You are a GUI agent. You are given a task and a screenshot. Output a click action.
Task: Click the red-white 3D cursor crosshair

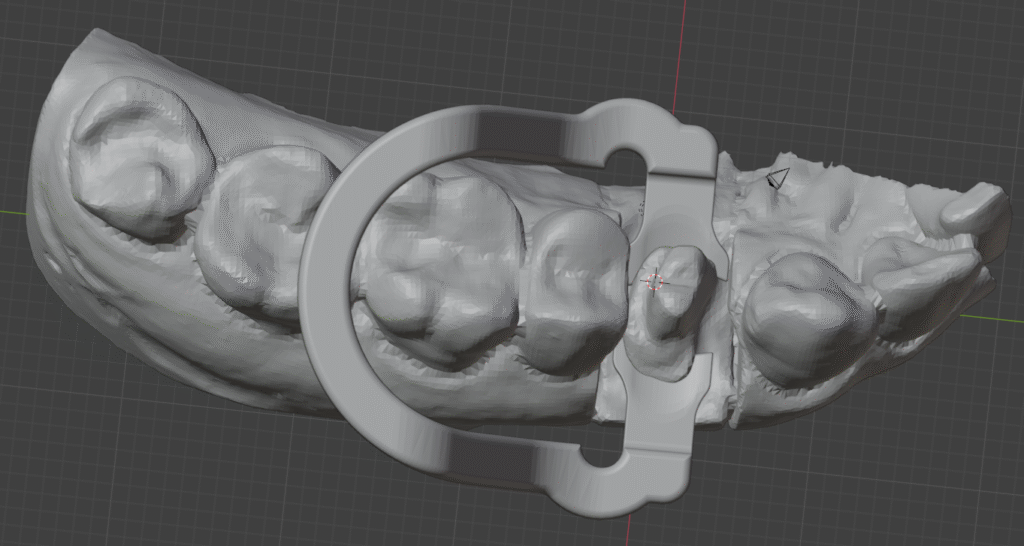point(656,282)
